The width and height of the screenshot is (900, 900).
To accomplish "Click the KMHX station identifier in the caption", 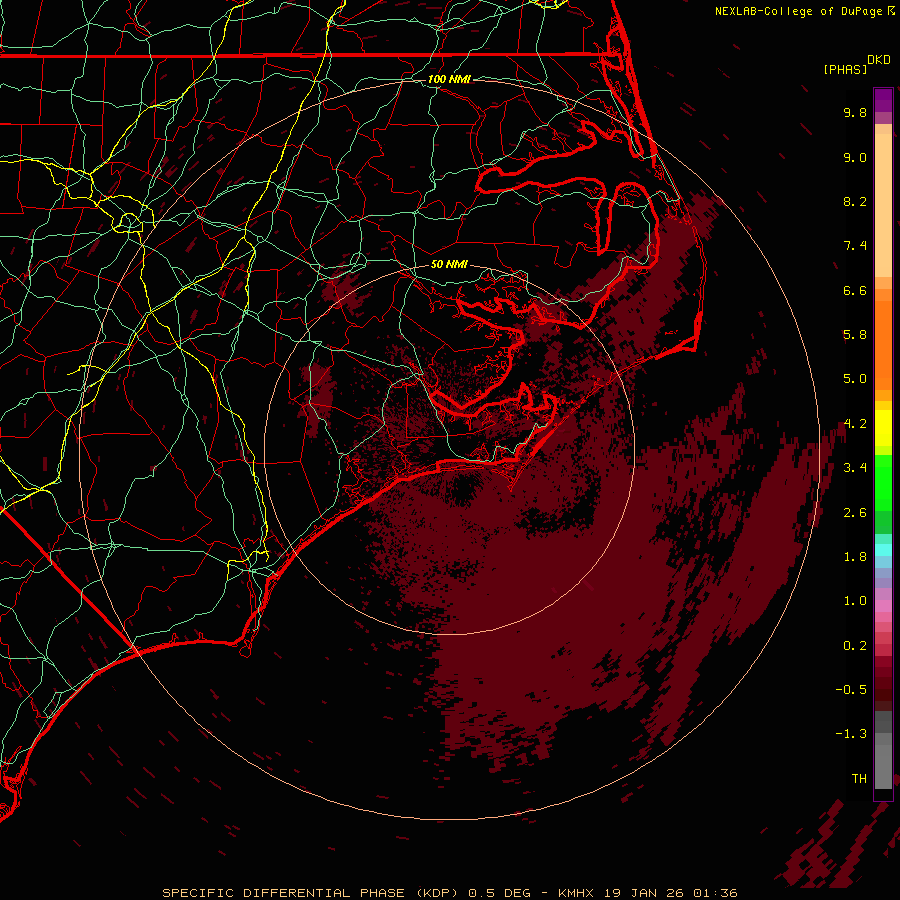I will tap(577, 893).
